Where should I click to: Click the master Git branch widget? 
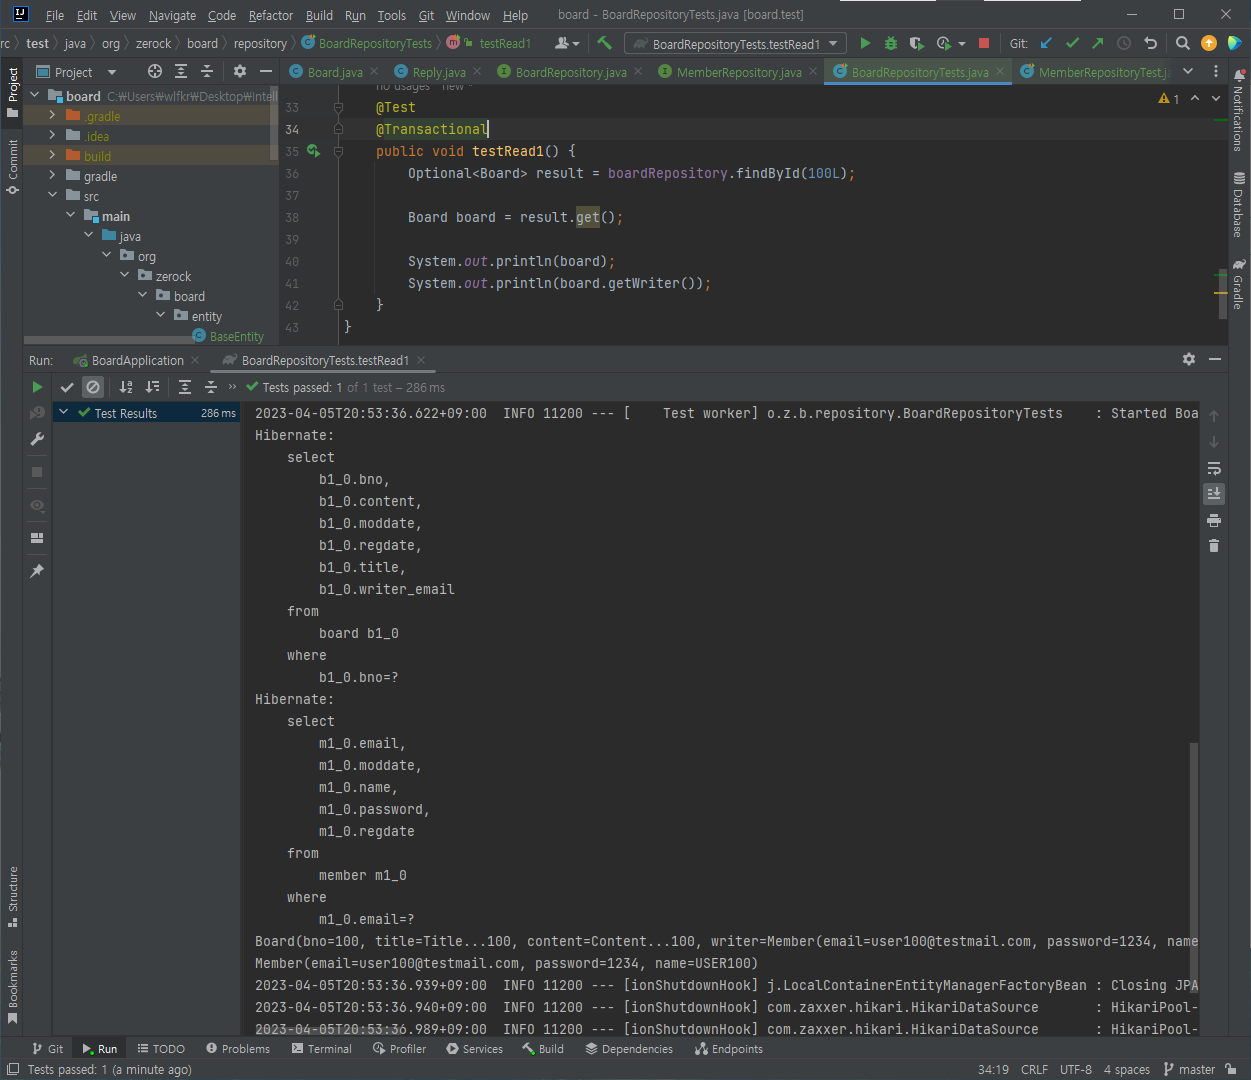(x=1189, y=1069)
